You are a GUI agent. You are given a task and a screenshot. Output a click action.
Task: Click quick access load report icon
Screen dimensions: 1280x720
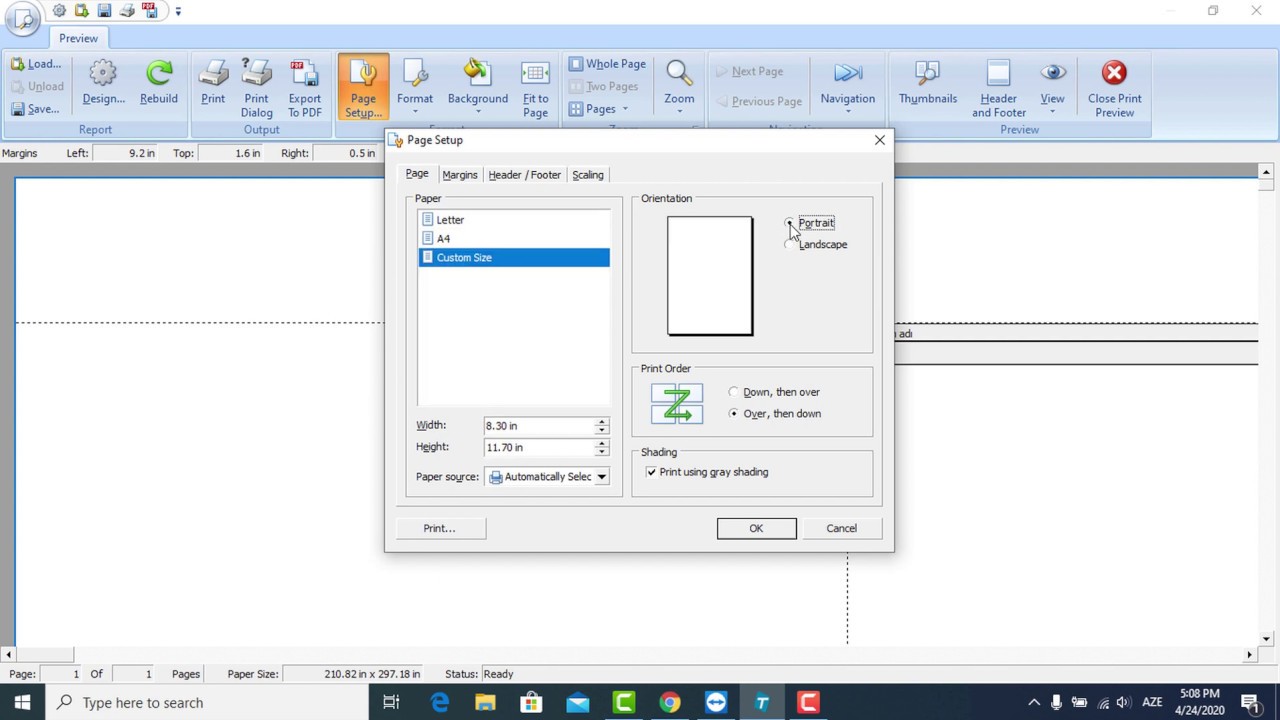point(81,11)
